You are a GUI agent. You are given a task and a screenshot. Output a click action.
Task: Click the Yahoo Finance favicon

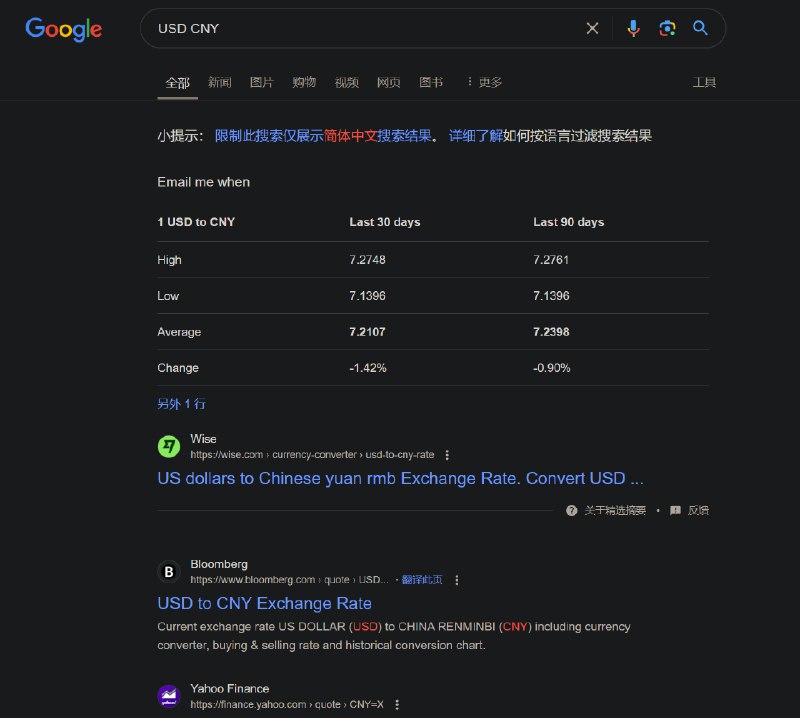pyautogui.click(x=168, y=695)
